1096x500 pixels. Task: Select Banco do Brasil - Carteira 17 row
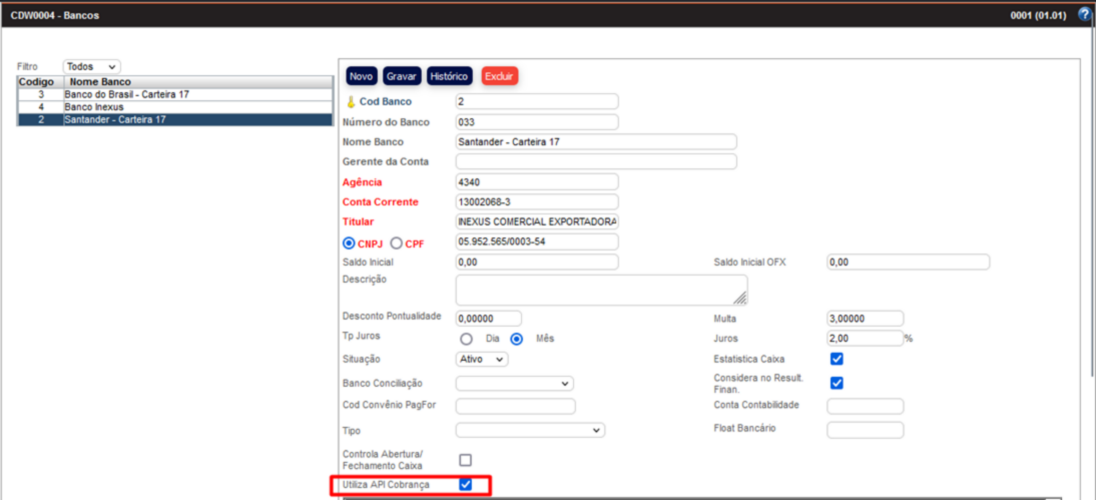click(x=127, y=94)
